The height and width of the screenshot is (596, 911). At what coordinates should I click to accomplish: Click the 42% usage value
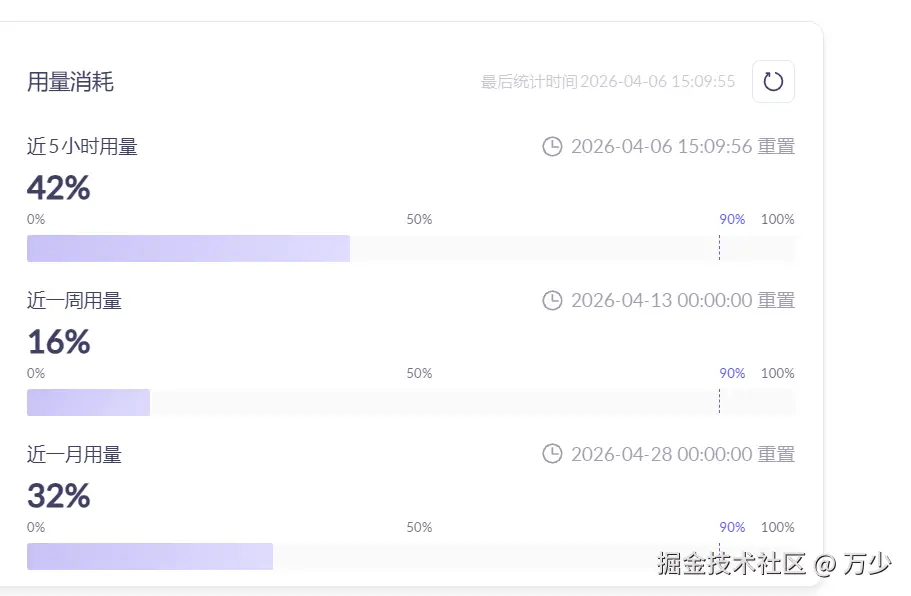[x=58, y=188]
